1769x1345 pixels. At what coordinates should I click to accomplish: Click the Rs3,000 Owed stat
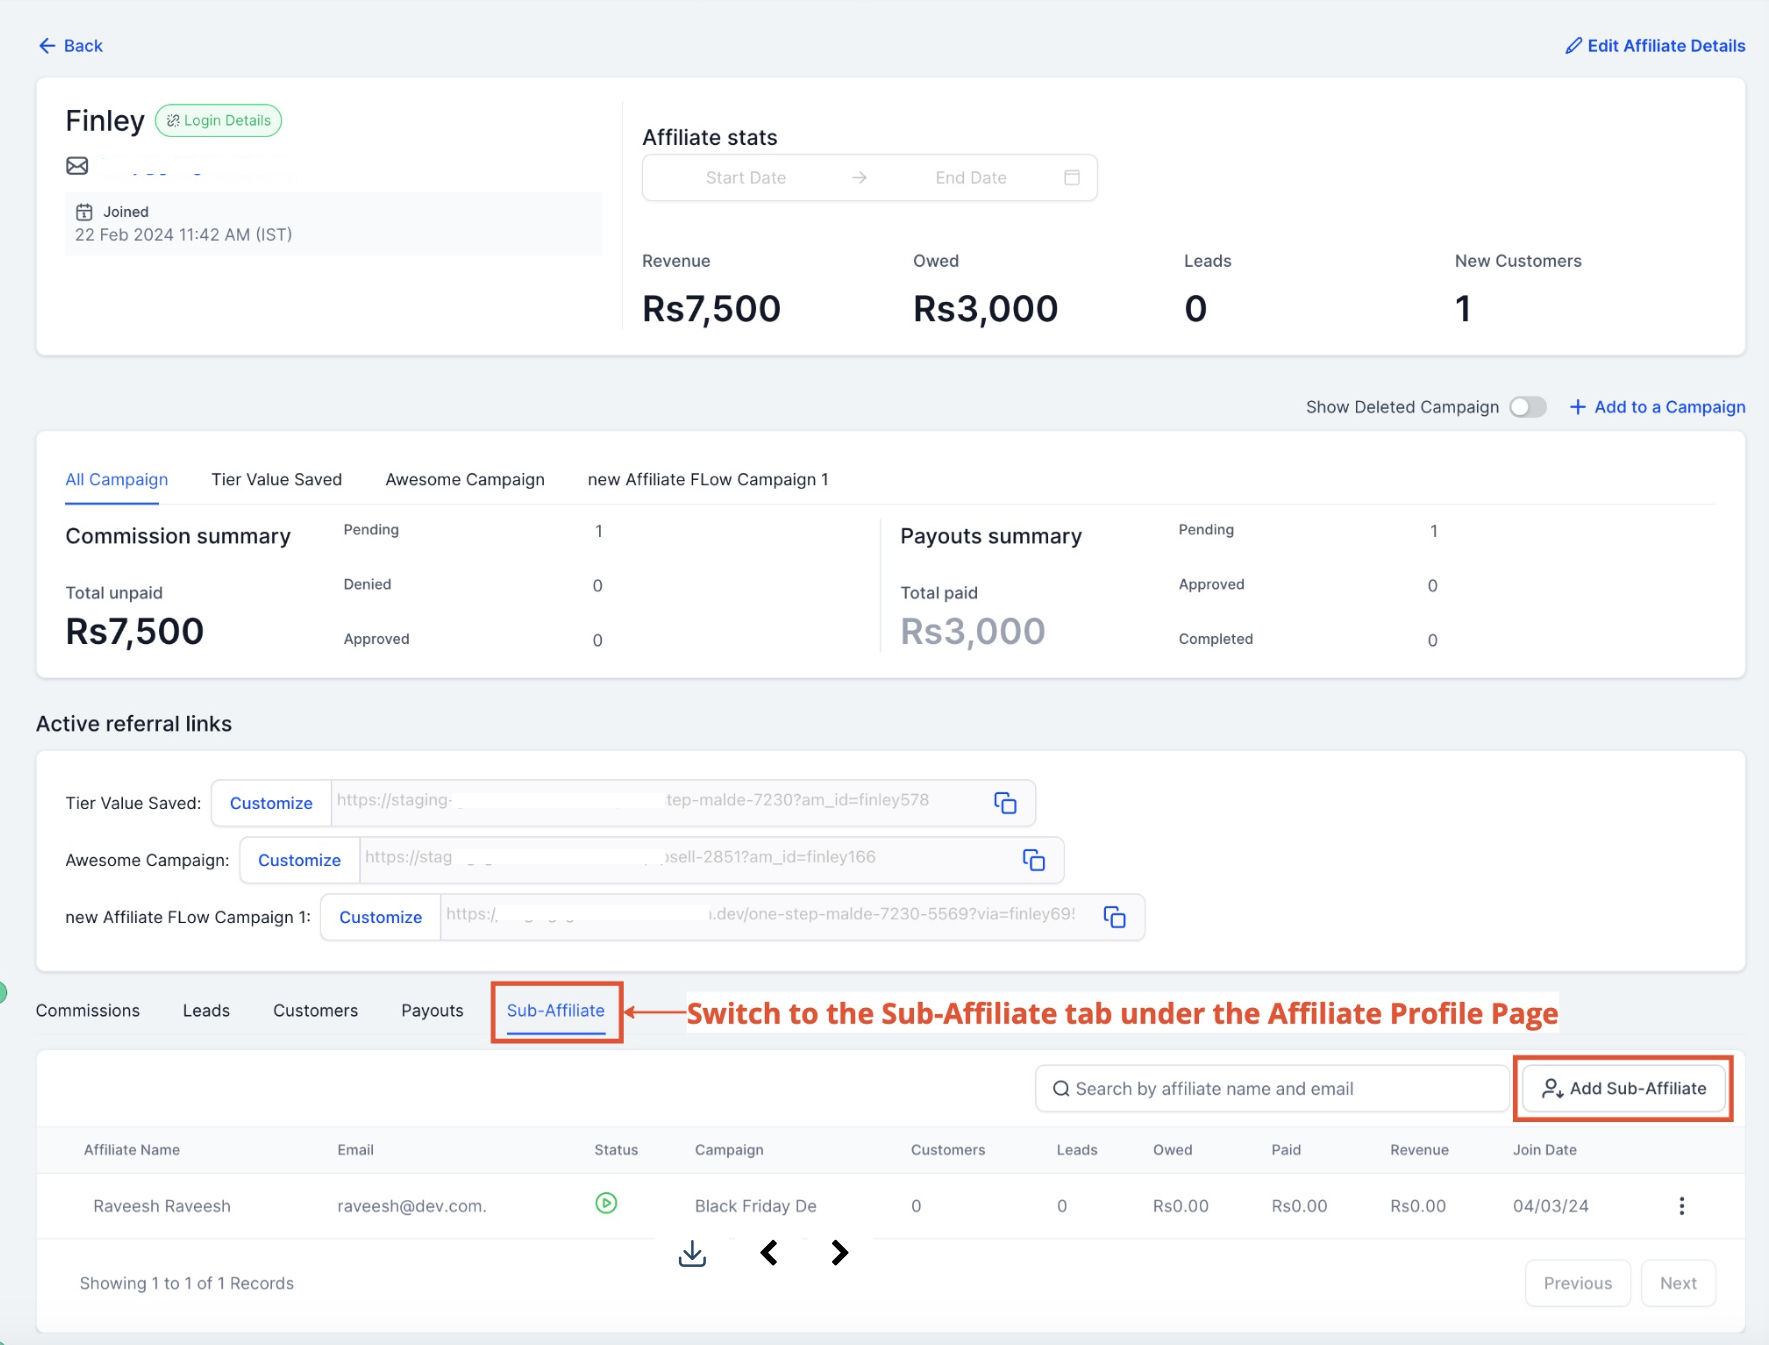click(x=985, y=309)
